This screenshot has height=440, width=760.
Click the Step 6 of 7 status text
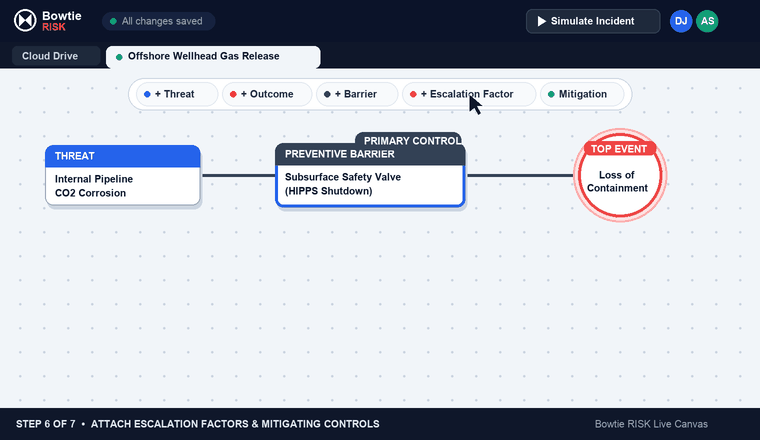198,424
